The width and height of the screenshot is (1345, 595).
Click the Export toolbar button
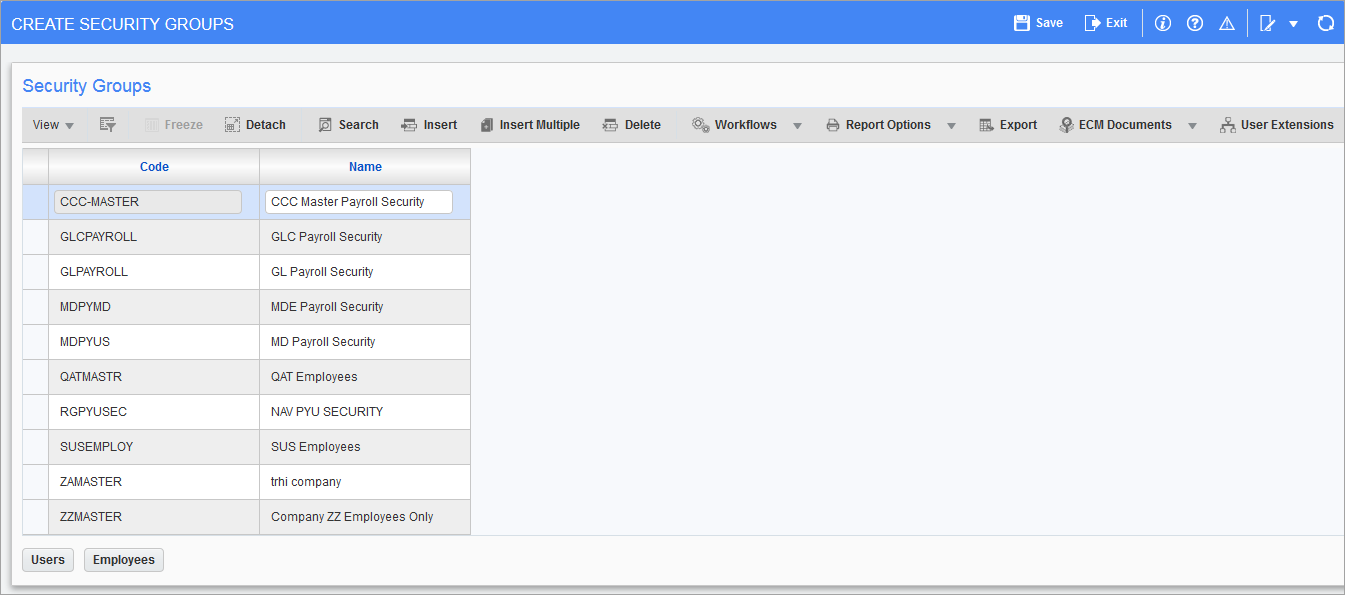click(1007, 125)
